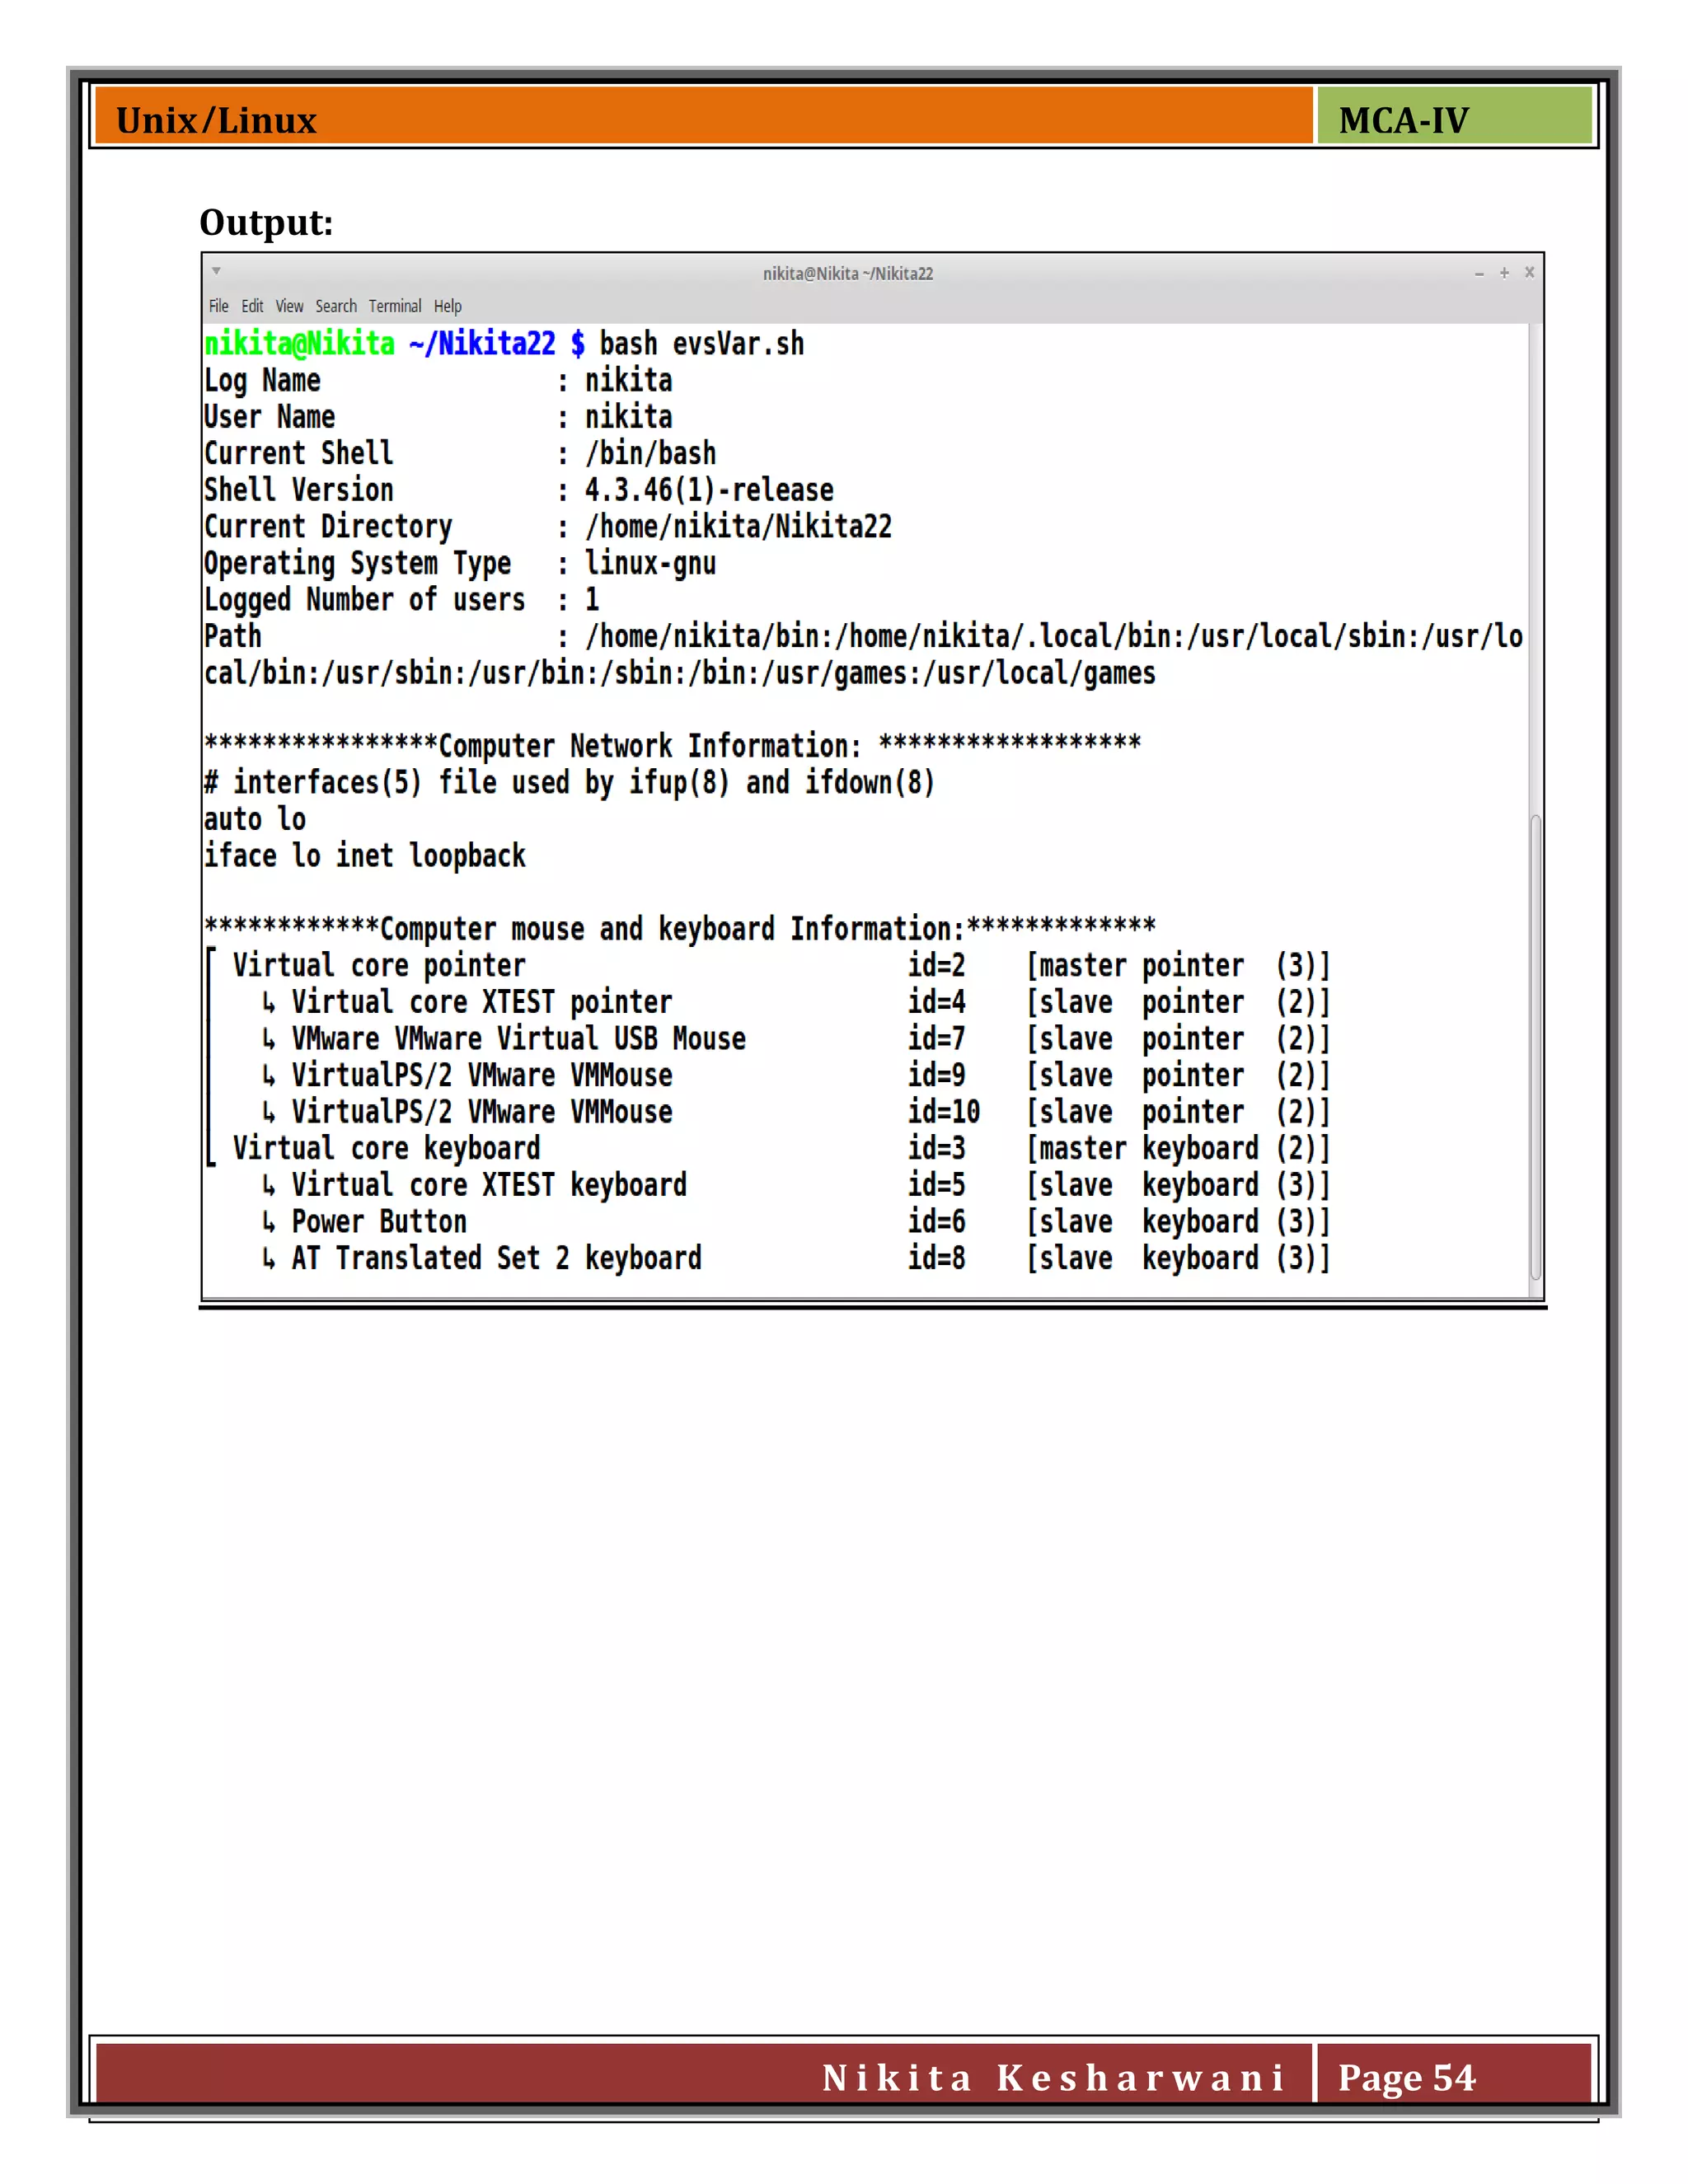Click the 'Computer Network Information:' heading
This screenshot has height=2184, width=1688.
point(650,746)
